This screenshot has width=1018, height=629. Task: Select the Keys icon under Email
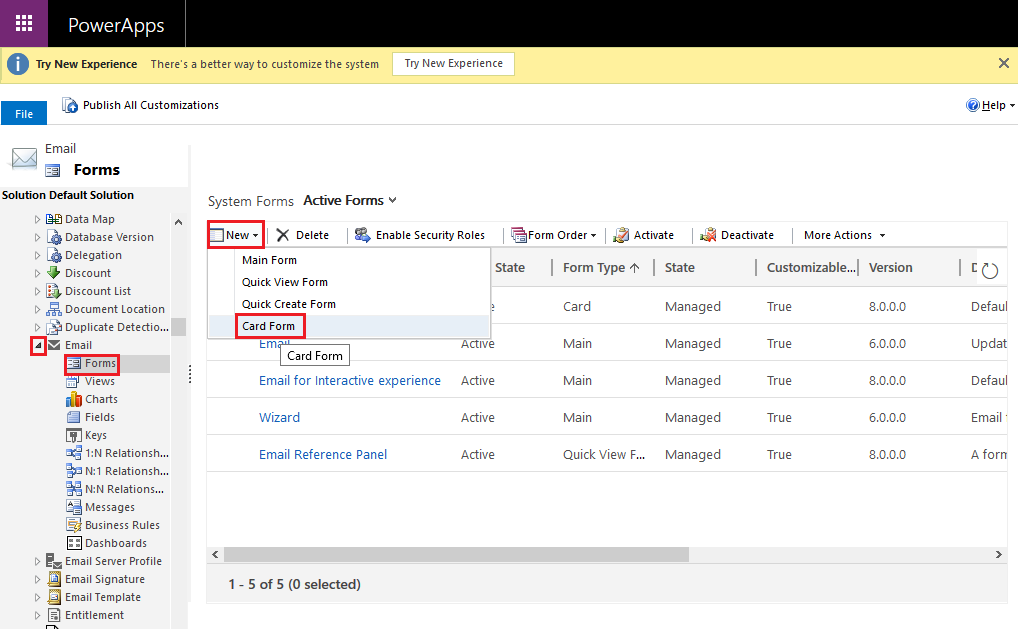(x=73, y=435)
